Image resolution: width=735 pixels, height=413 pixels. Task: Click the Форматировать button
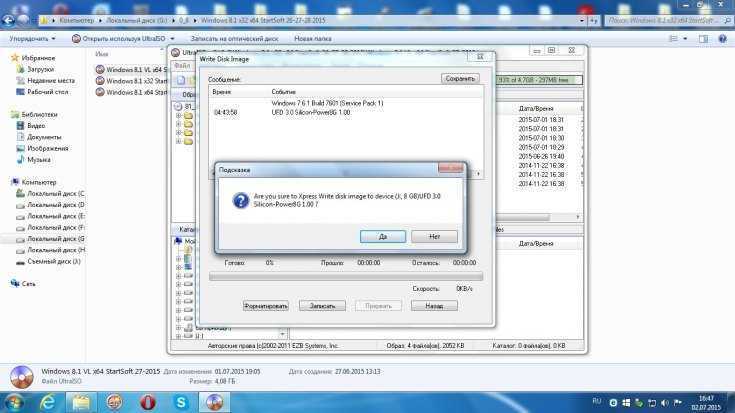click(x=265, y=306)
